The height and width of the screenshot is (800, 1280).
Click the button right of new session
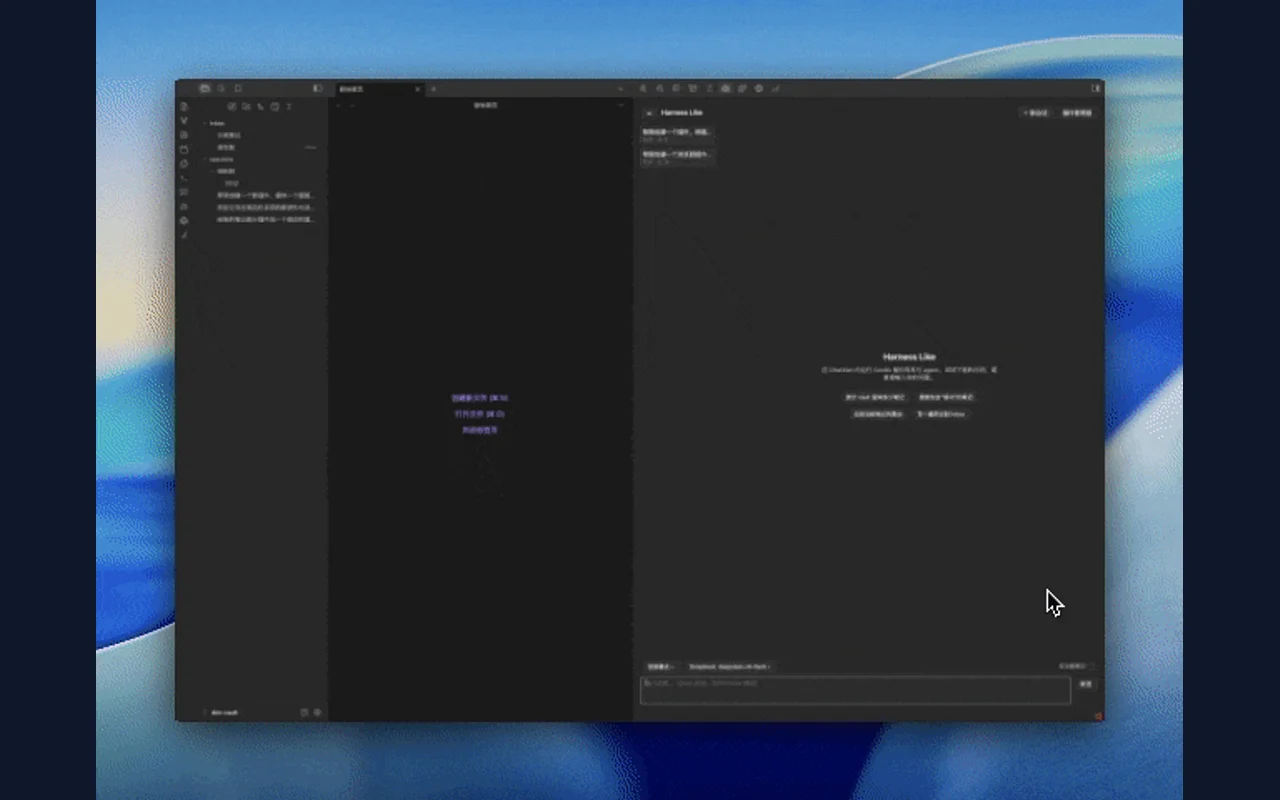point(1077,113)
